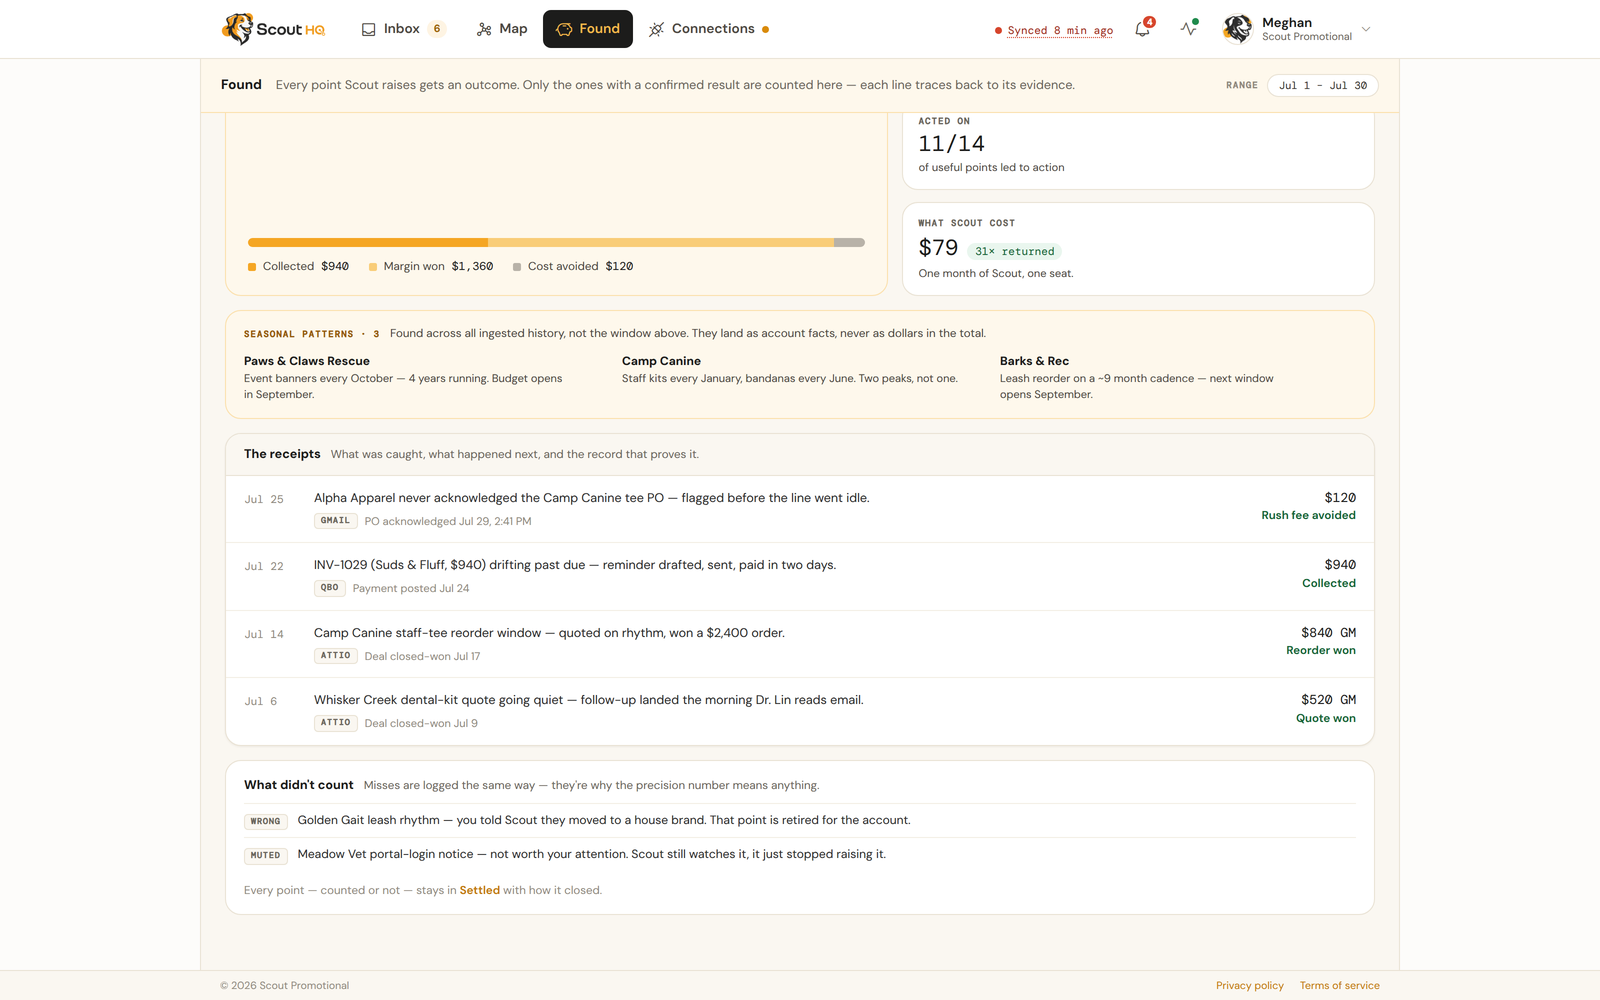Image resolution: width=1600 pixels, height=1000 pixels.
Task: Open the Camp Canine staff-tee reorder receipt
Action: click(800, 644)
